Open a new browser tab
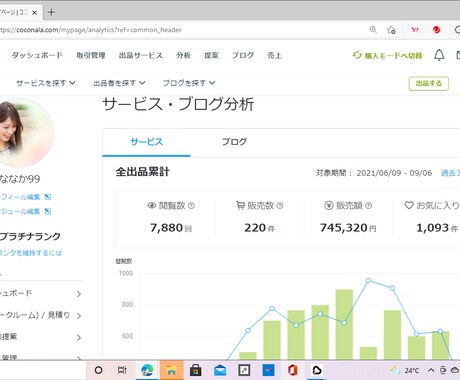Viewport: 460px width, 380px height. [51, 12]
